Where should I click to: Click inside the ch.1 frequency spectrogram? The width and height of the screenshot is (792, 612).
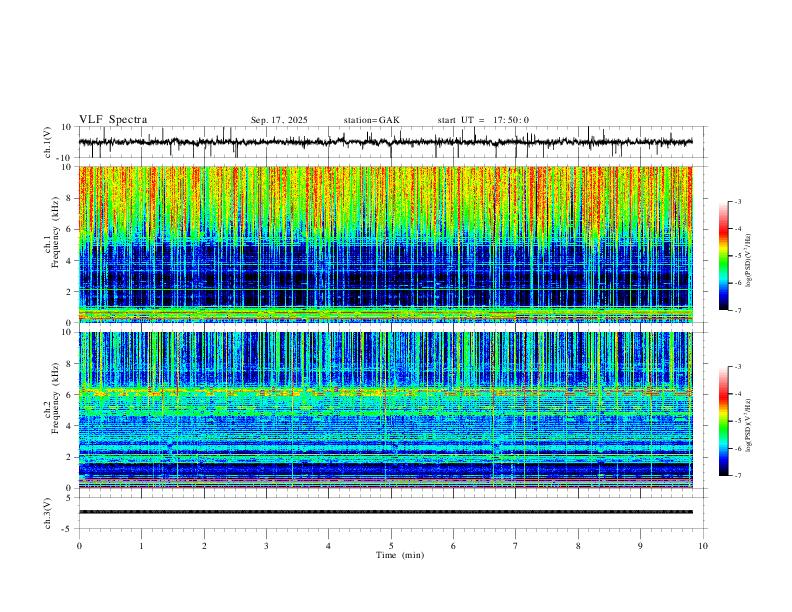(x=385, y=244)
